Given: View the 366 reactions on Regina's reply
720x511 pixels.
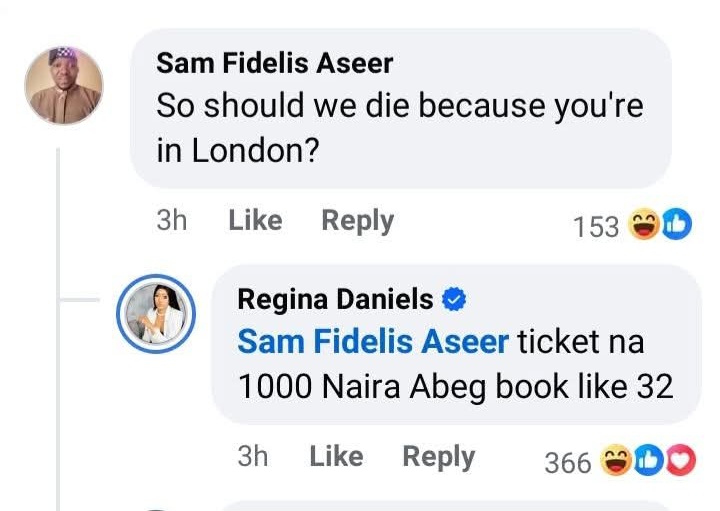Looking at the screenshot, I should coord(568,462).
